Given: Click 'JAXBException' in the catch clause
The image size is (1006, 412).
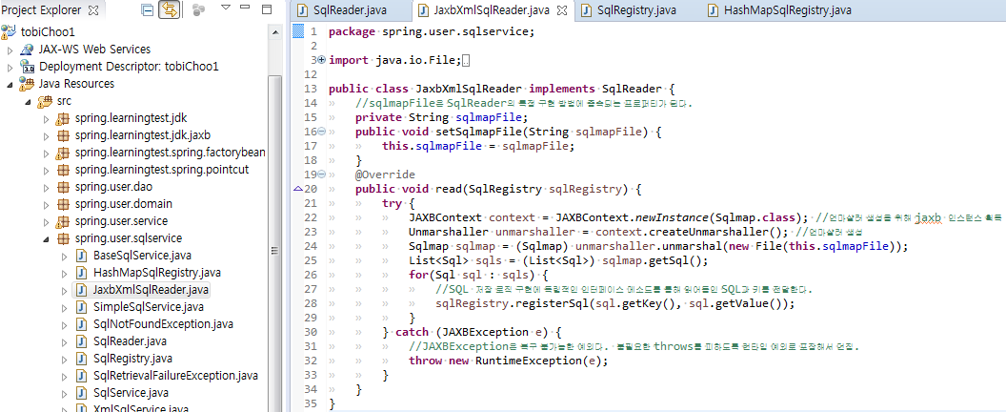Looking at the screenshot, I should point(484,332).
